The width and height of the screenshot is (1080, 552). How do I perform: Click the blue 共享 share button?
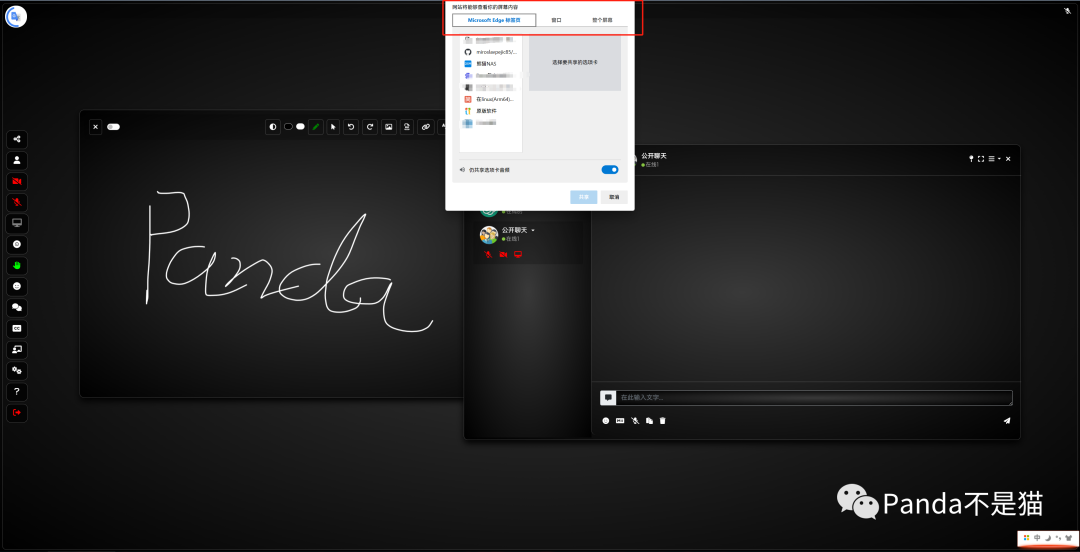click(583, 197)
